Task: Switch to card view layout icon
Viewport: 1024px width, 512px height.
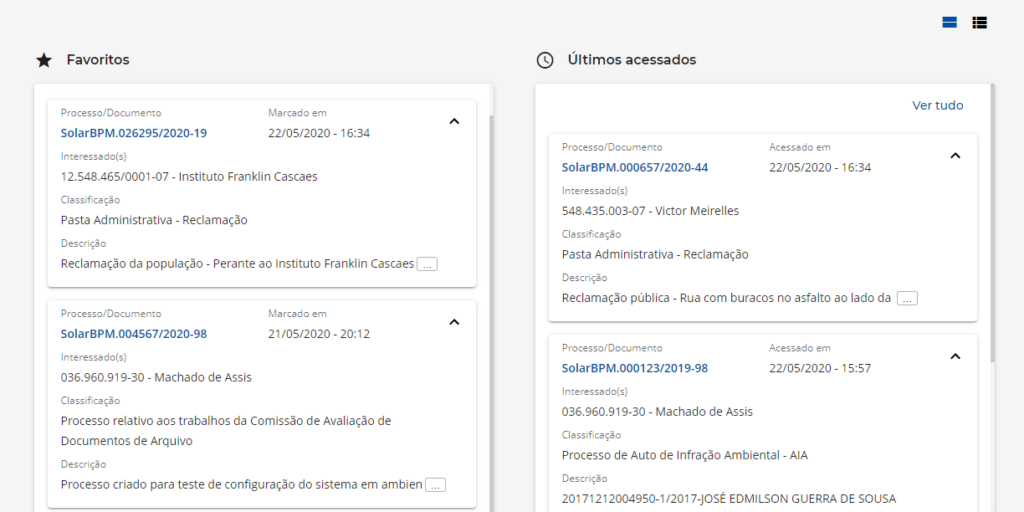Action: (x=950, y=23)
